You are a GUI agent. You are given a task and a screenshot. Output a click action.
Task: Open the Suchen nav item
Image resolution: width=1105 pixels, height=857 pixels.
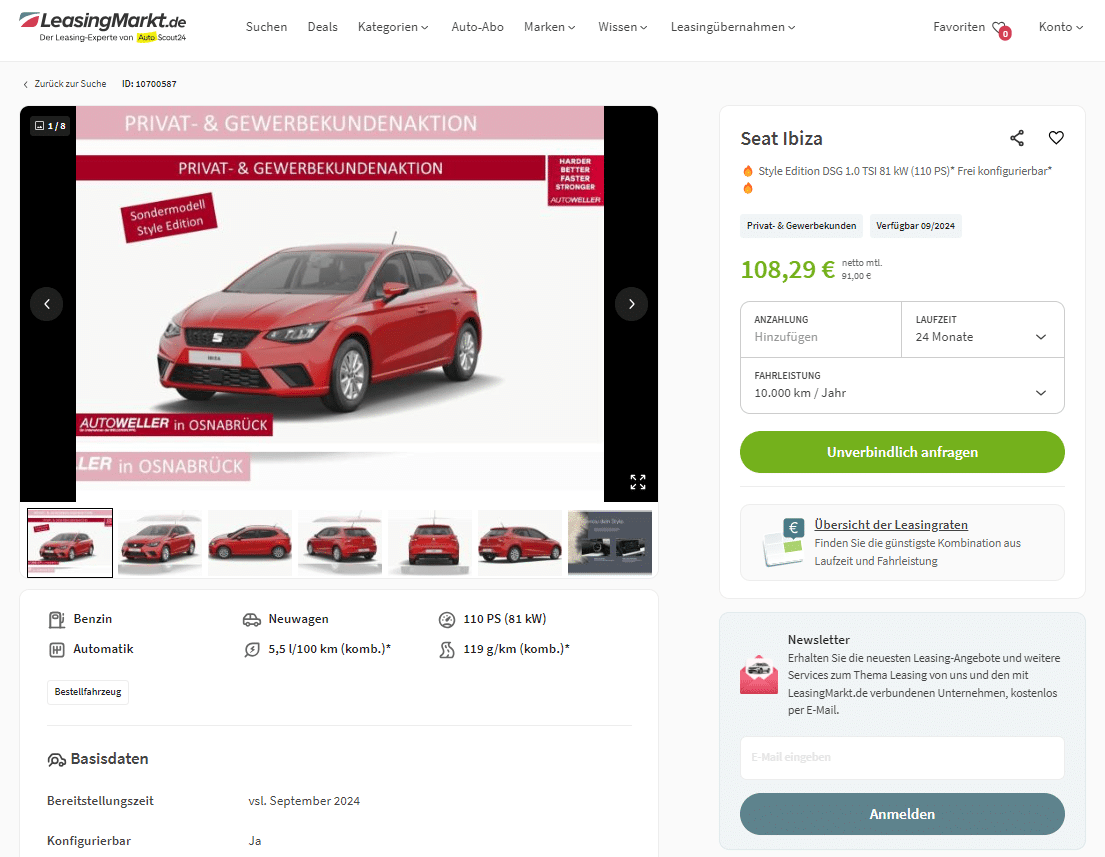(x=266, y=27)
